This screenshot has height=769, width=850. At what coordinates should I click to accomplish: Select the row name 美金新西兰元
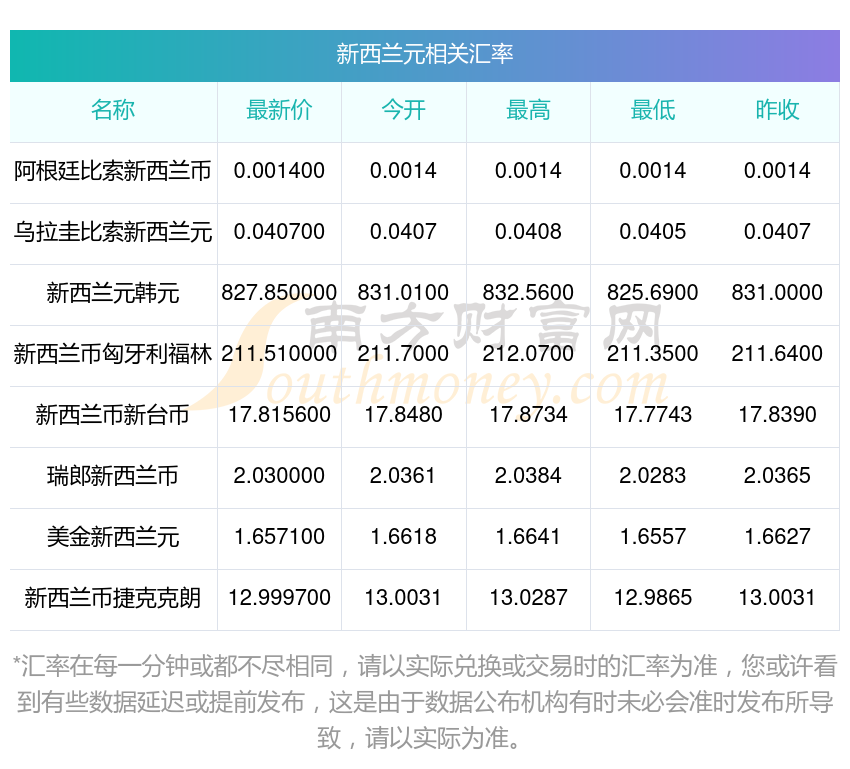(113, 537)
